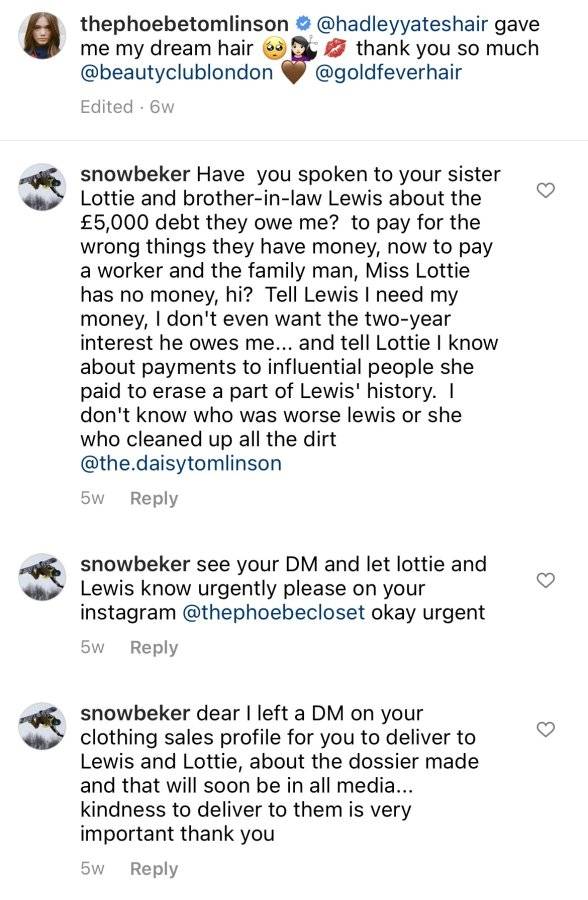Open the @thephoebecloset mention
Screen dimensions: 588x900
273,612
